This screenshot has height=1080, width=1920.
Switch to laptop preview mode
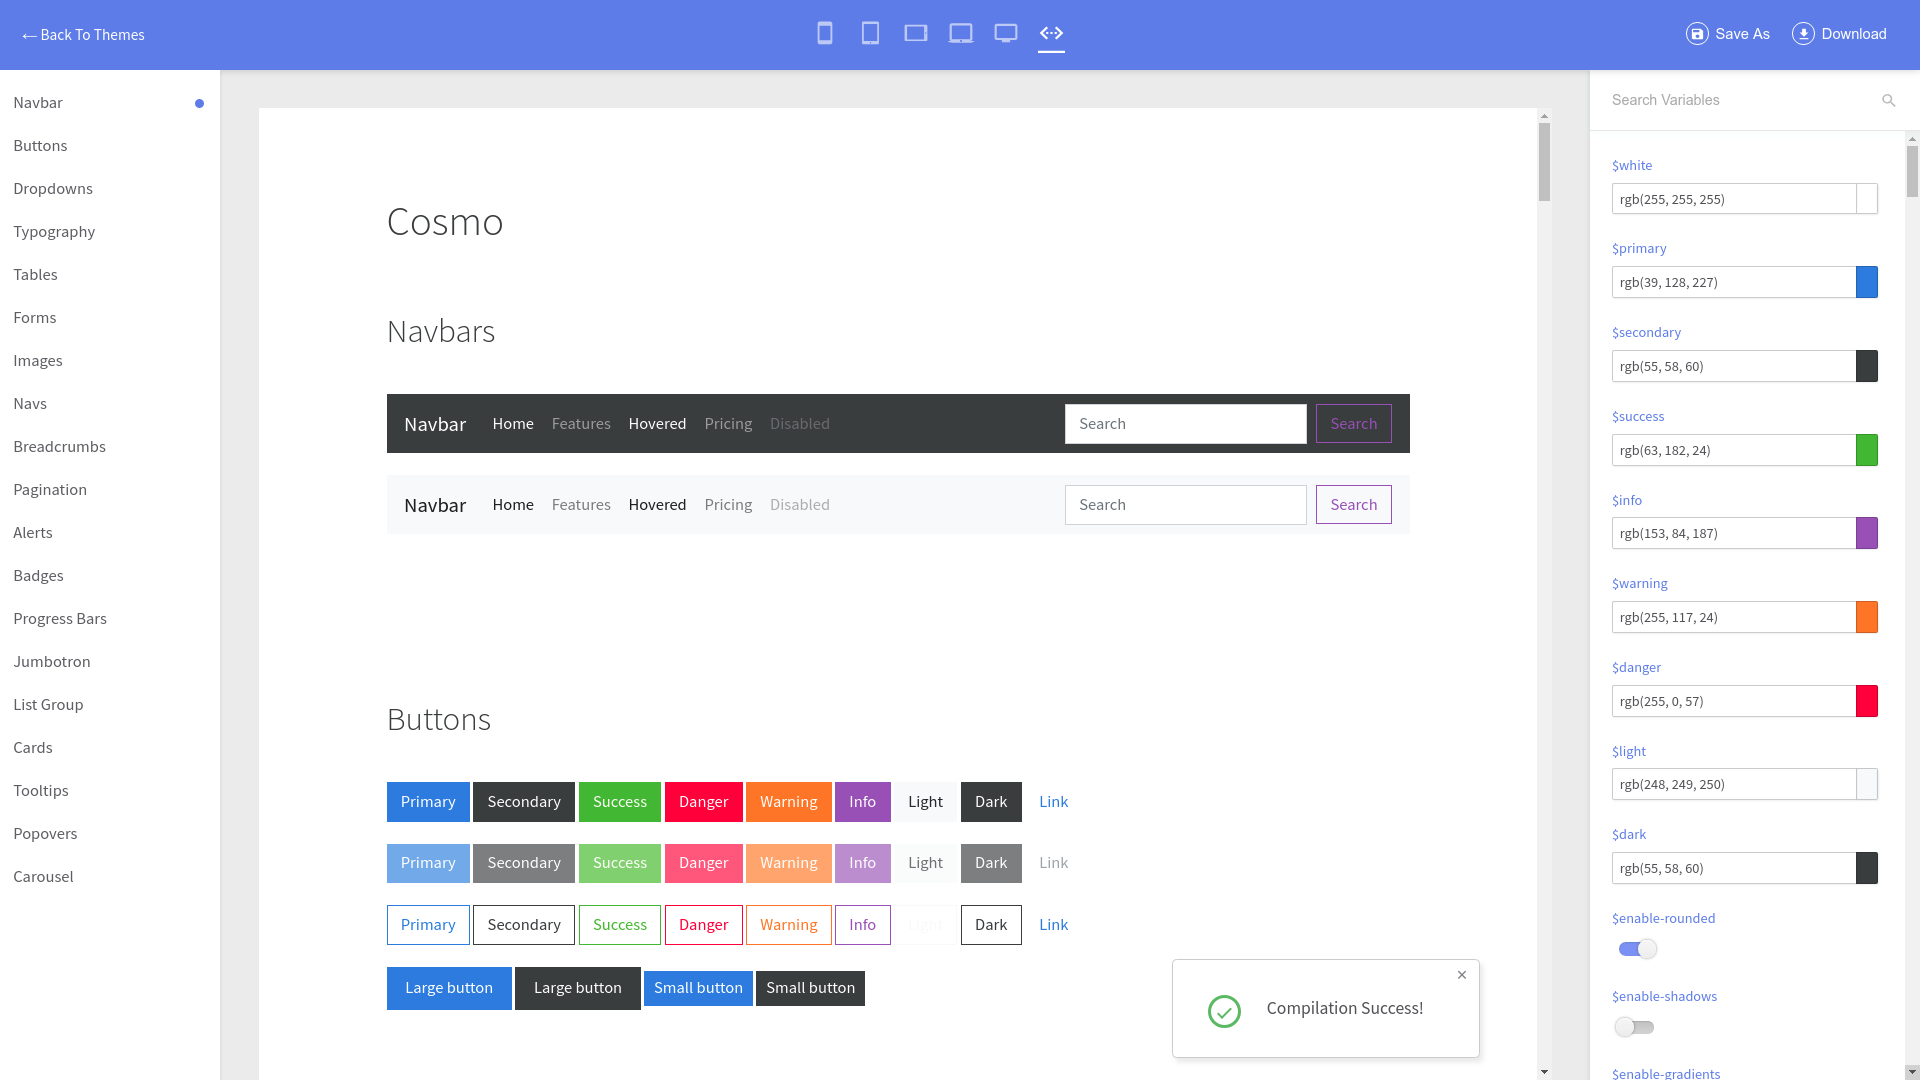960,33
